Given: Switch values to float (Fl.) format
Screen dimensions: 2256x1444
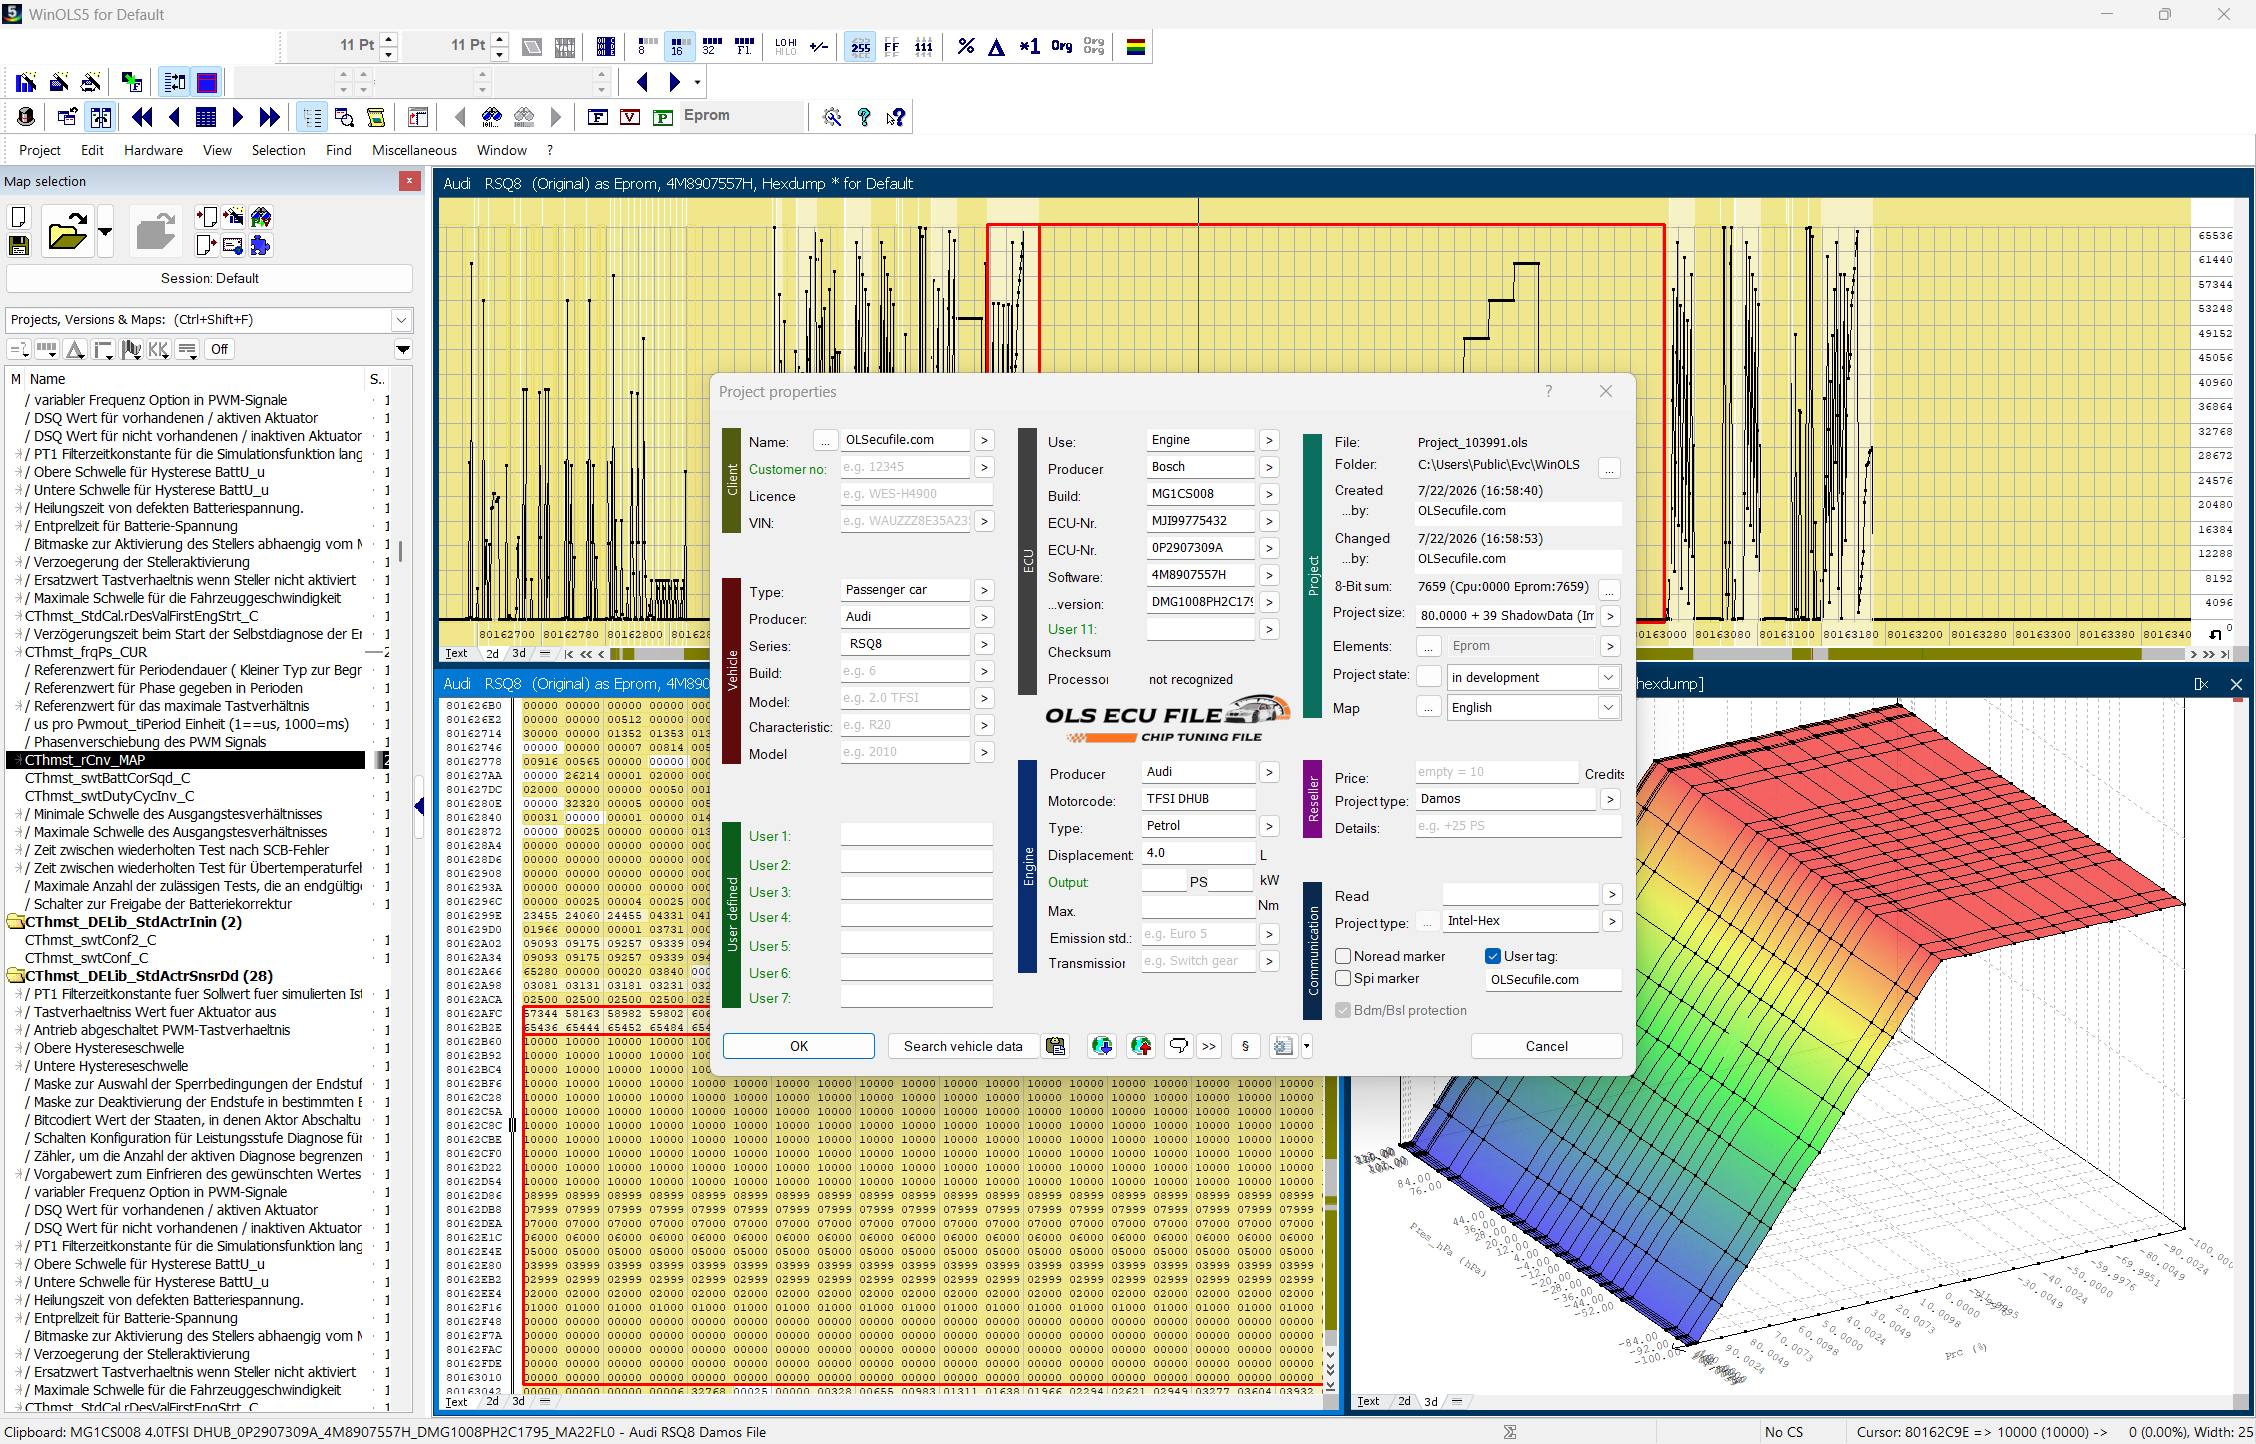Looking at the screenshot, I should tap(744, 46).
